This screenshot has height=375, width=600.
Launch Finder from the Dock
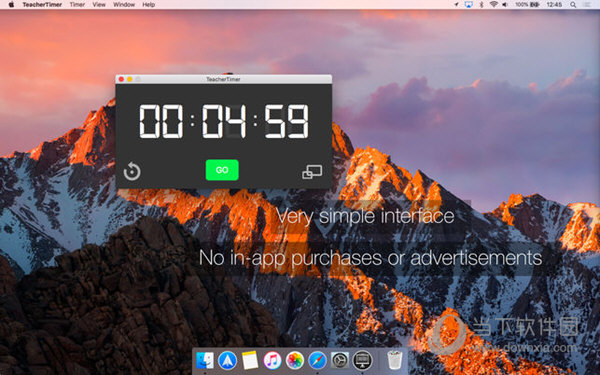(205, 360)
